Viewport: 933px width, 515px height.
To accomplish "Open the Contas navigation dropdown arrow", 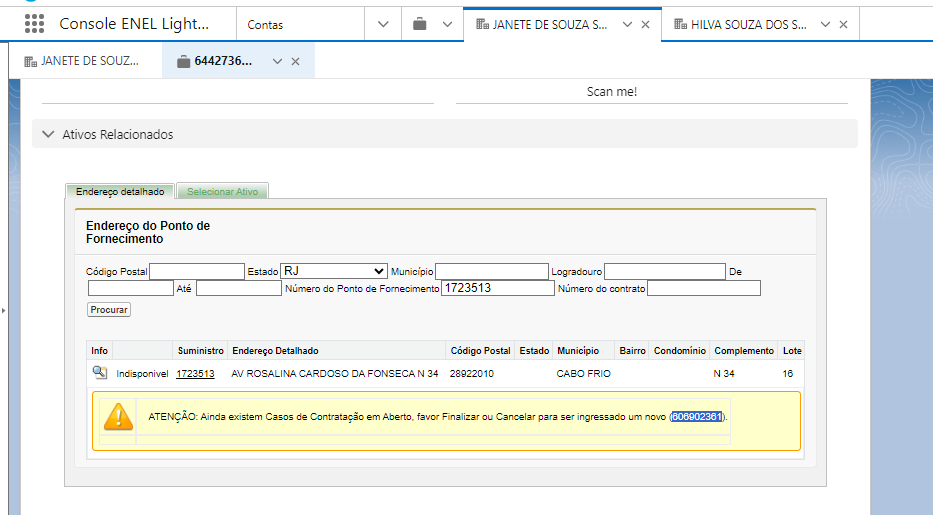I will [x=383, y=24].
